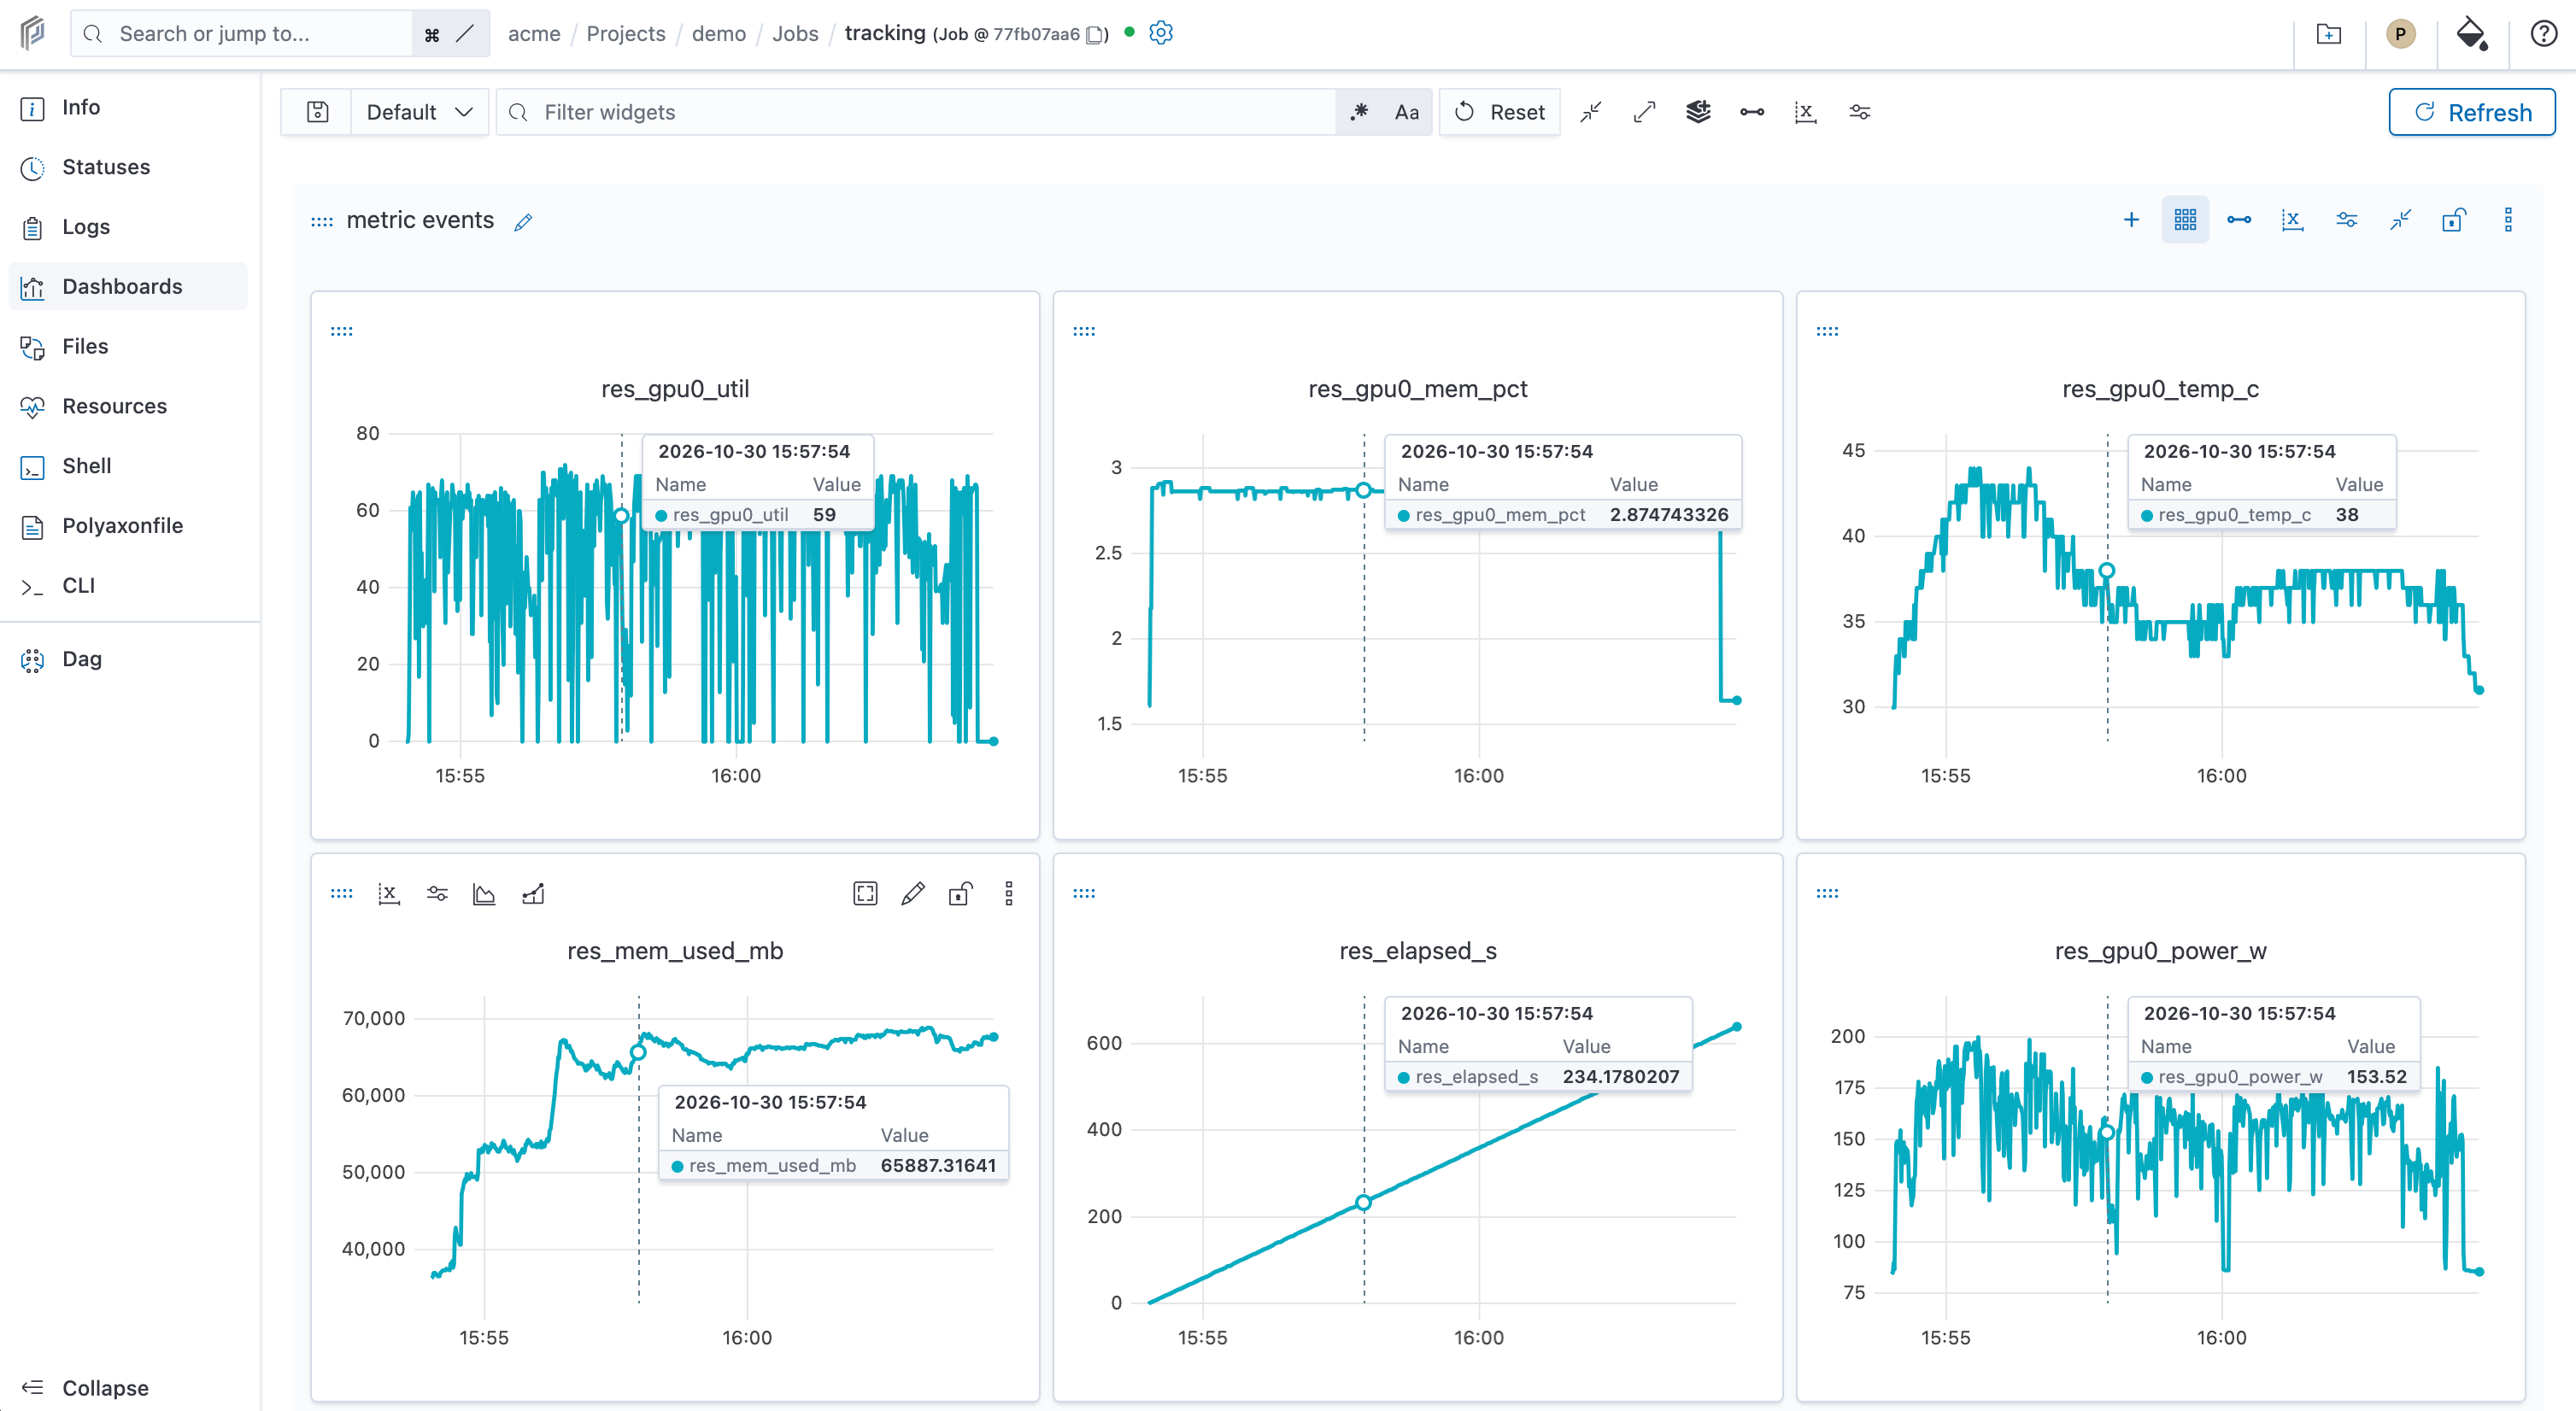Click the top toolbar x-axis icon
Image resolution: width=2576 pixels, height=1411 pixels.
[1805, 112]
